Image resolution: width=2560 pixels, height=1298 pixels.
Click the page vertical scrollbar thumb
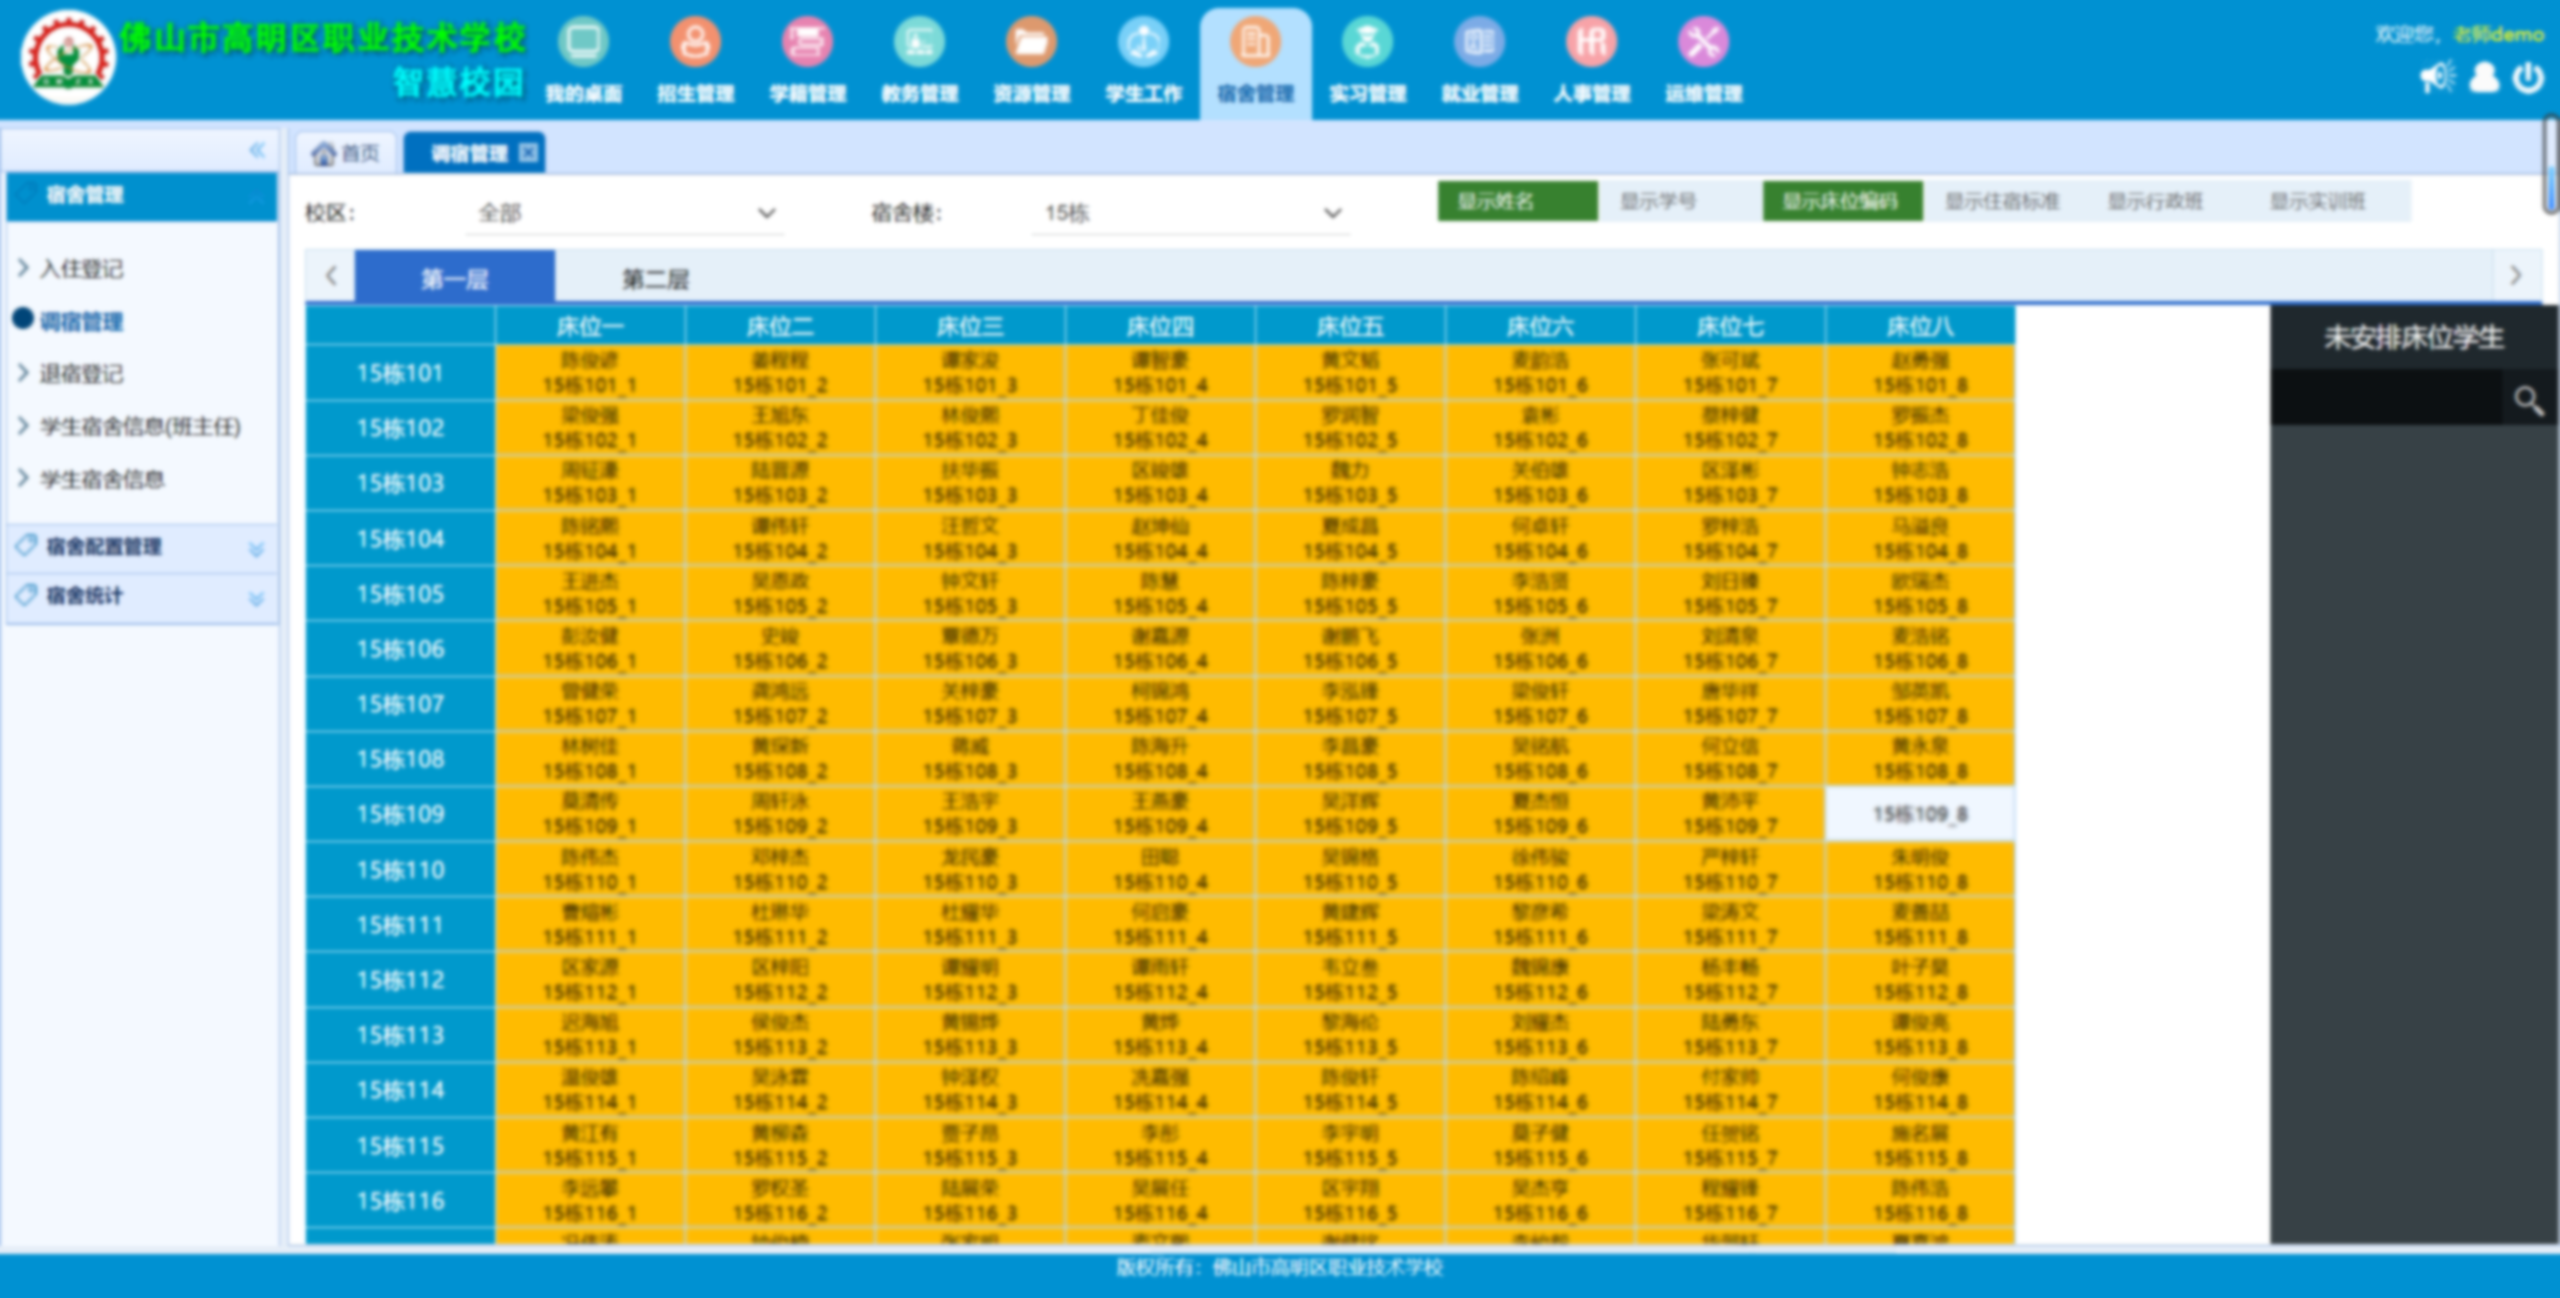(x=2552, y=165)
